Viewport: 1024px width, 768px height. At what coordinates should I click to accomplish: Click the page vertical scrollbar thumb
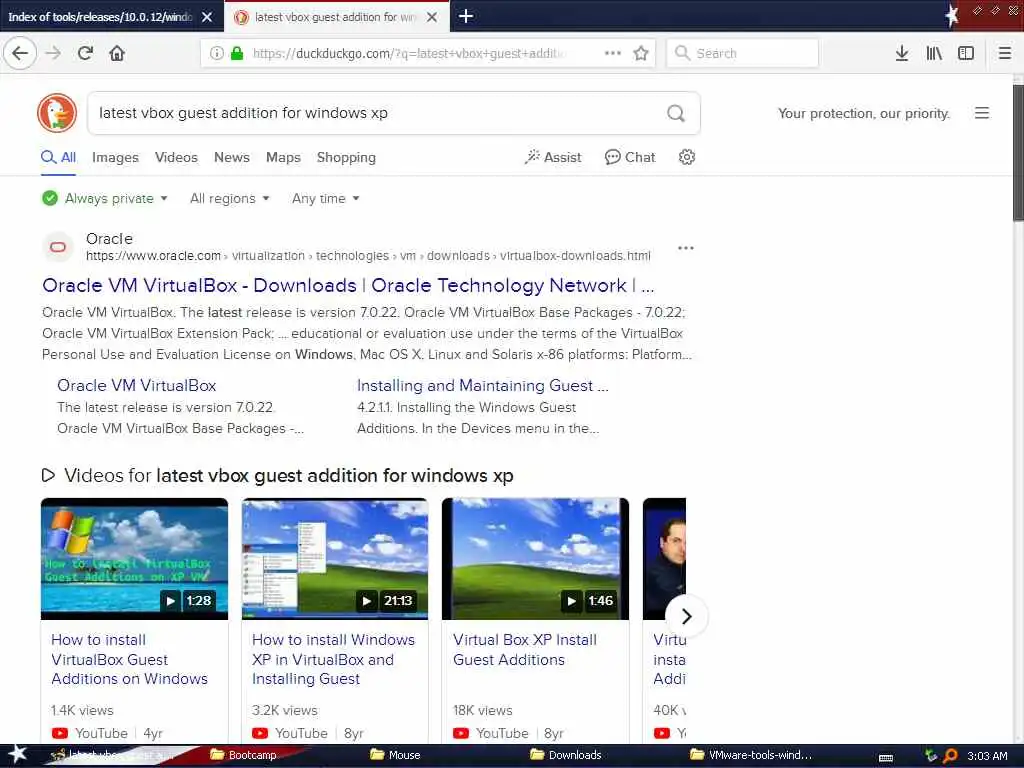(x=1018, y=153)
